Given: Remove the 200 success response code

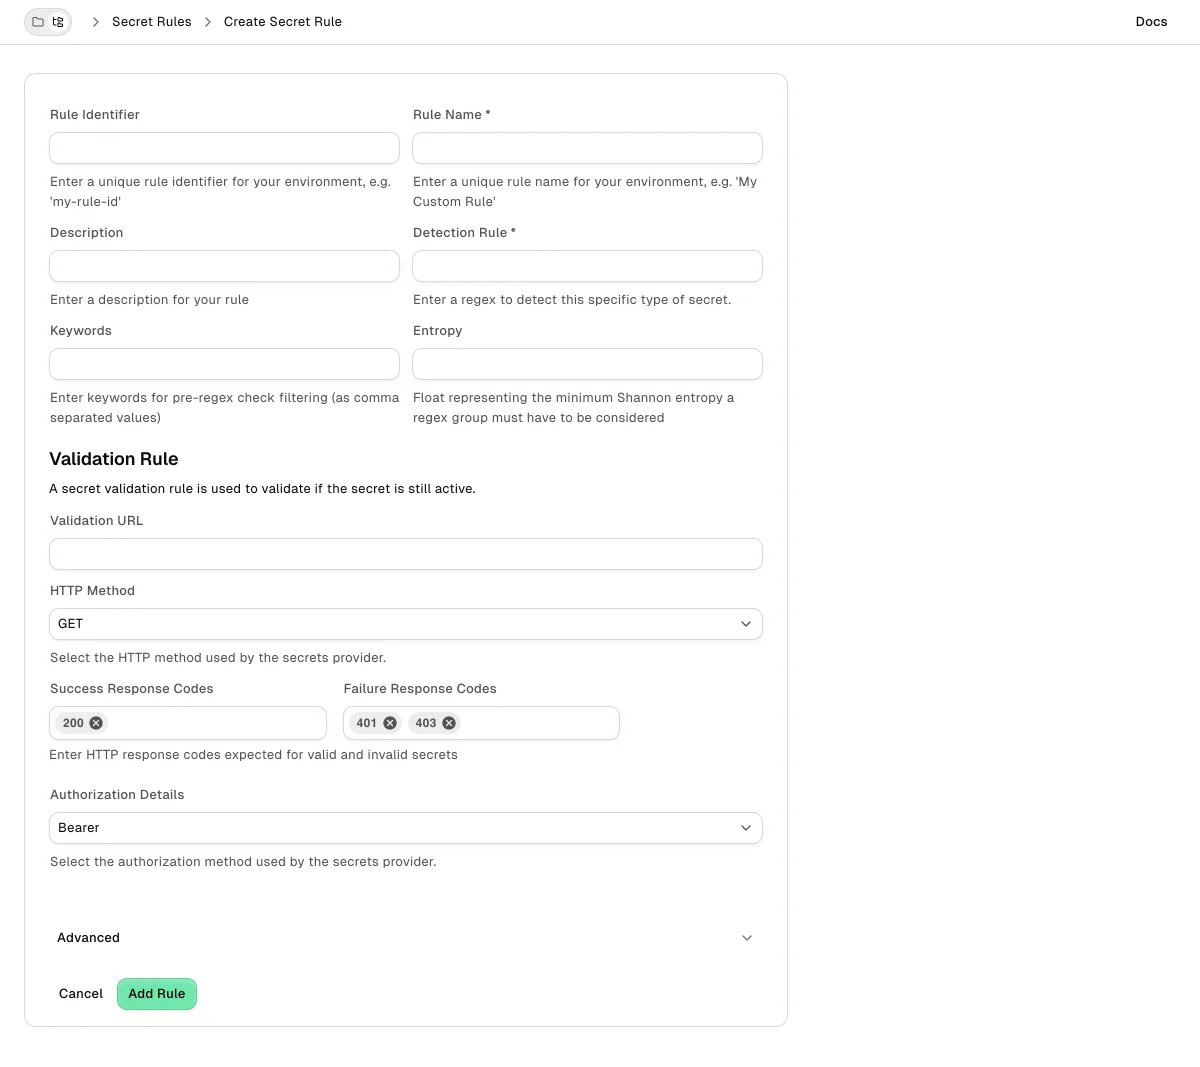Looking at the screenshot, I should [x=96, y=723].
